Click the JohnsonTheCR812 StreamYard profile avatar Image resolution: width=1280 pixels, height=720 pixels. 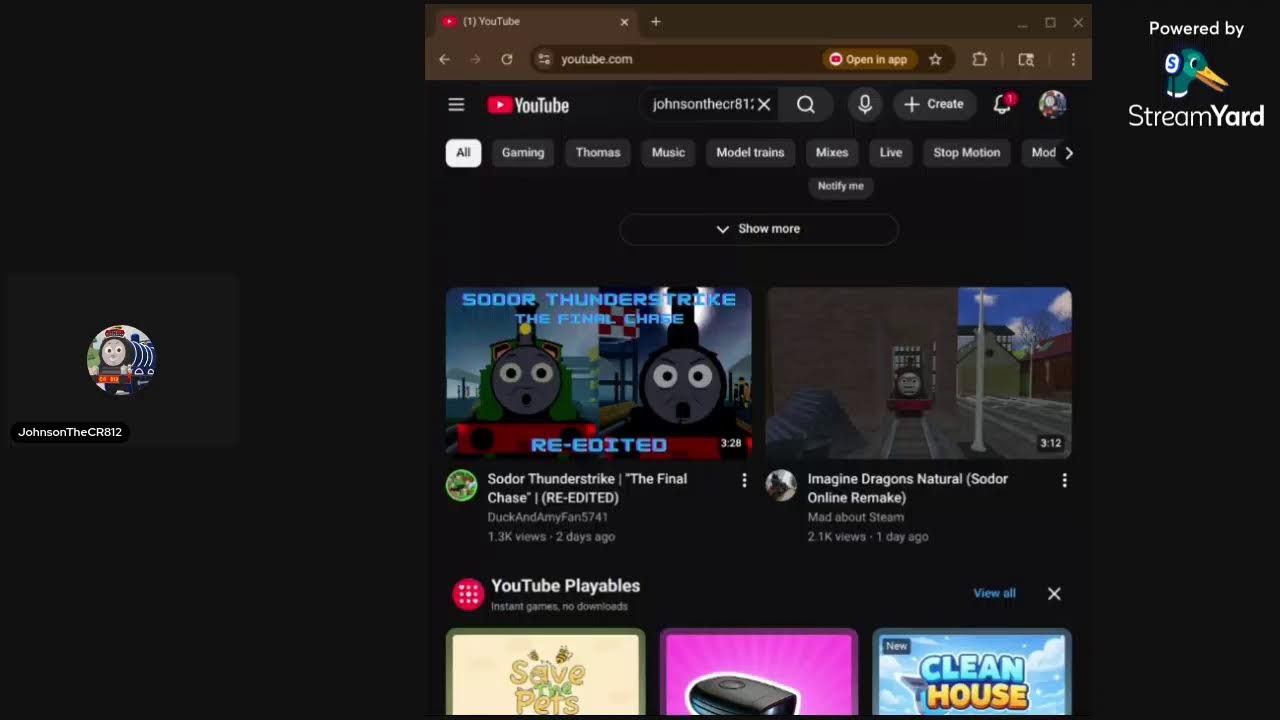121,360
